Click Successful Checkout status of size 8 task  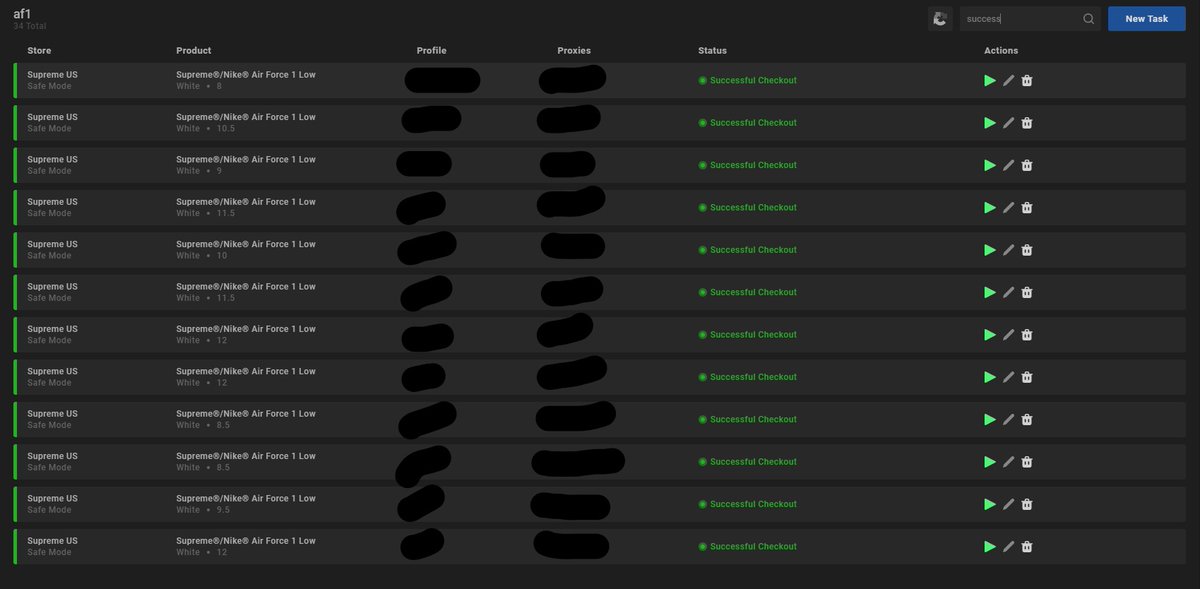coord(748,81)
